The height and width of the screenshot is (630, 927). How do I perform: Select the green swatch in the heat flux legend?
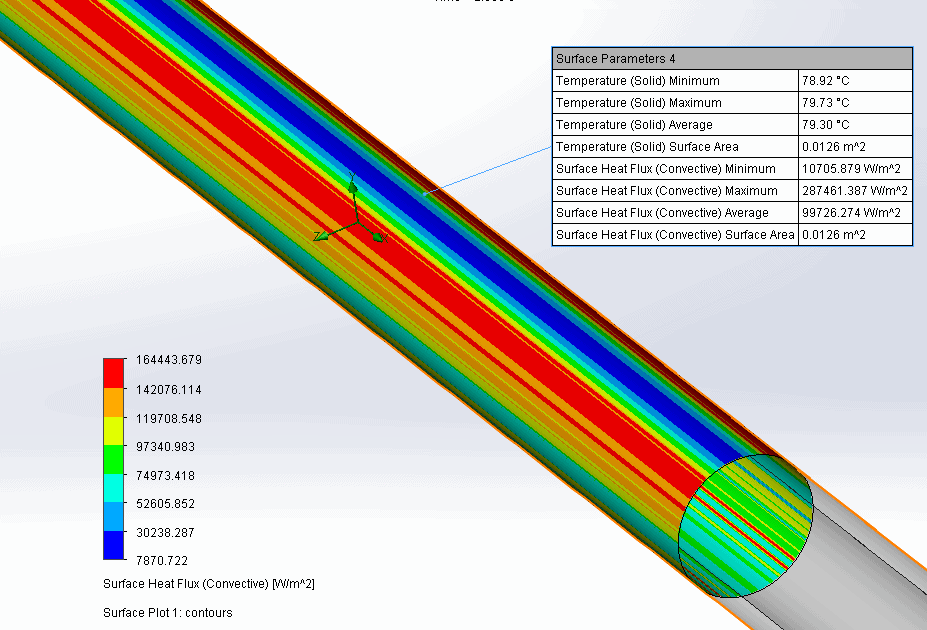114,459
